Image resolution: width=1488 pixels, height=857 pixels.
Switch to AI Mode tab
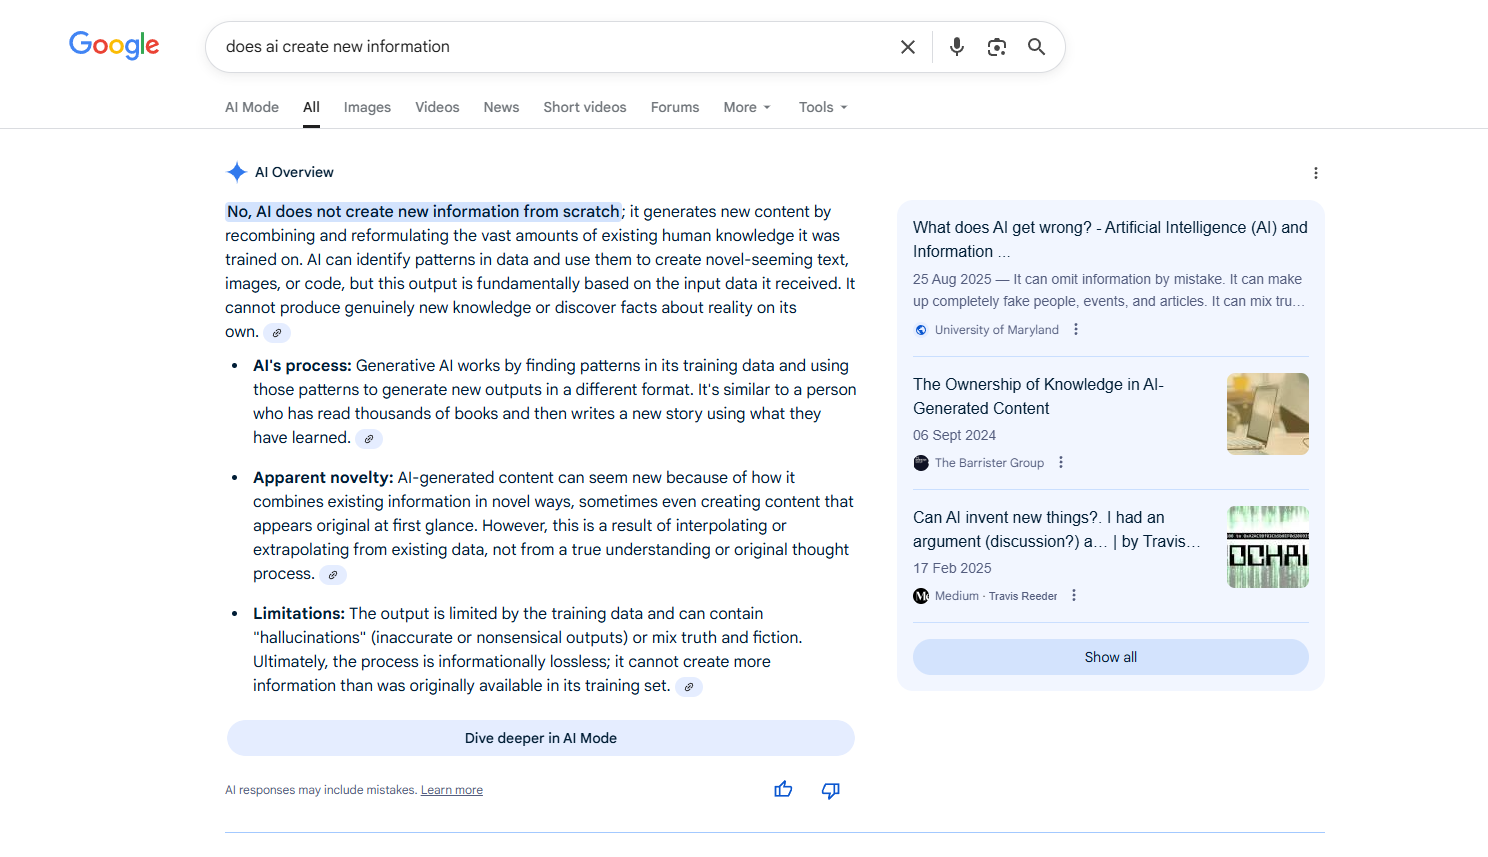[x=252, y=107]
